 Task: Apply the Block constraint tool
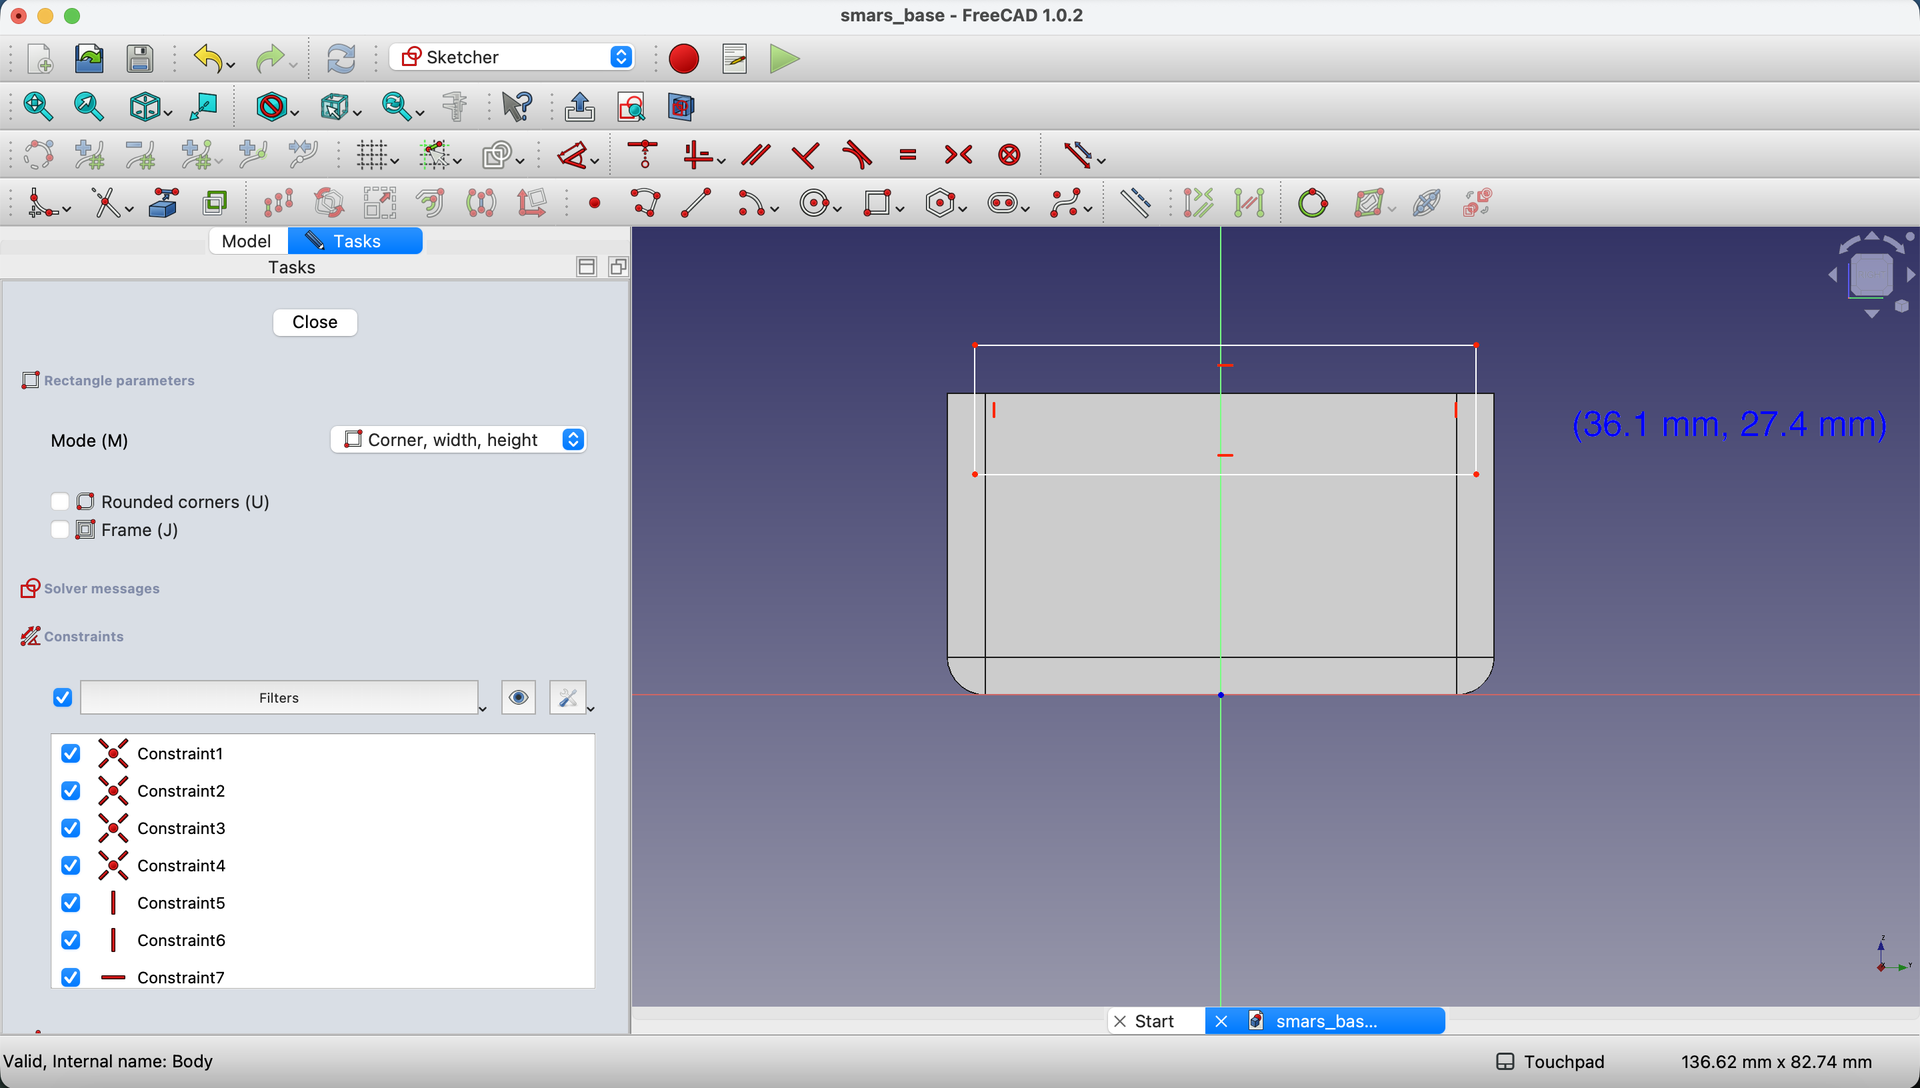[1010, 155]
